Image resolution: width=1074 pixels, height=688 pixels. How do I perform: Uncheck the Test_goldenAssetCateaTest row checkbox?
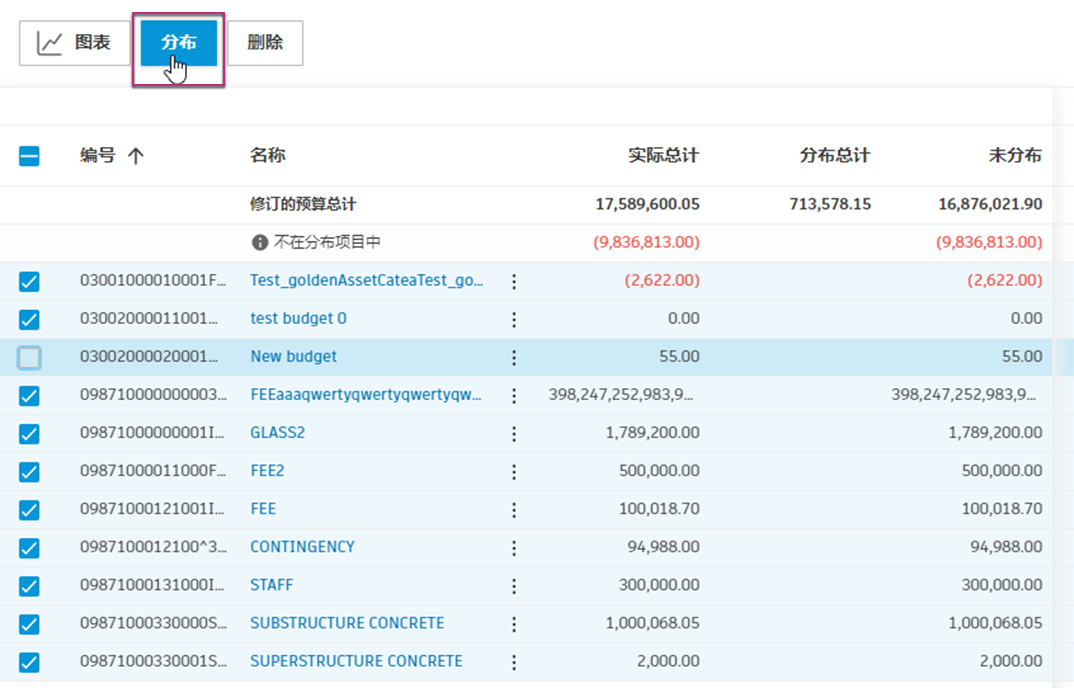tap(29, 281)
